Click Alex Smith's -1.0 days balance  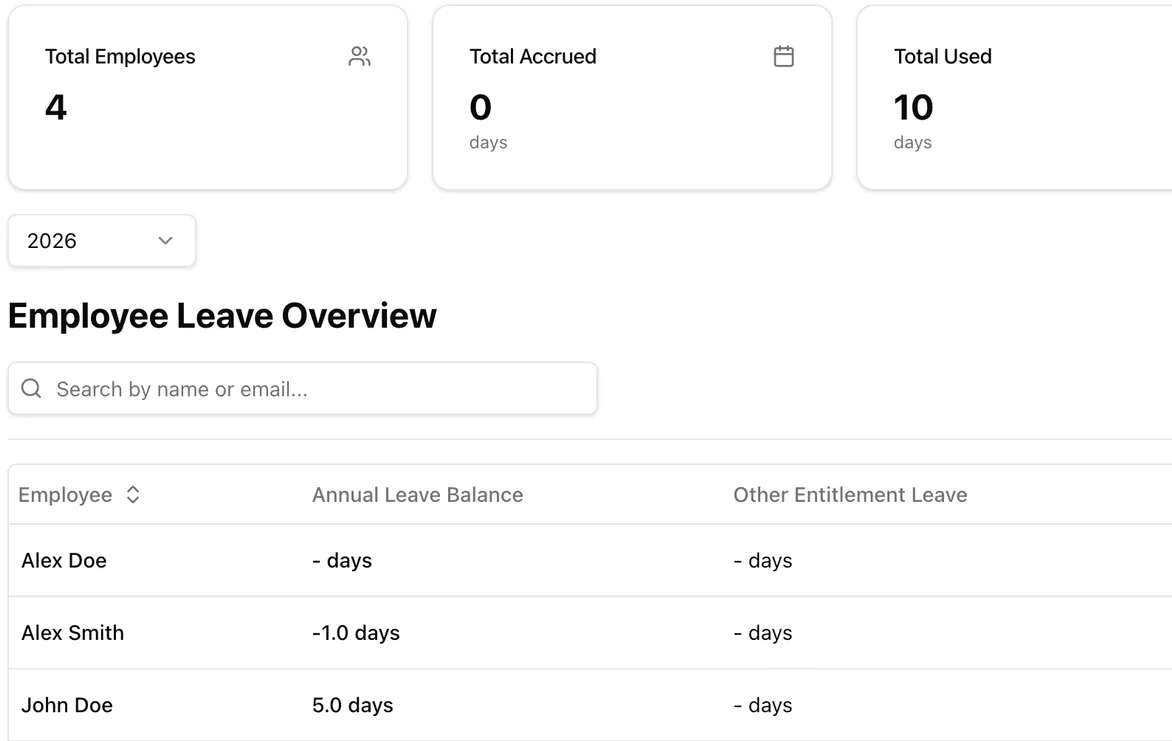click(x=356, y=633)
